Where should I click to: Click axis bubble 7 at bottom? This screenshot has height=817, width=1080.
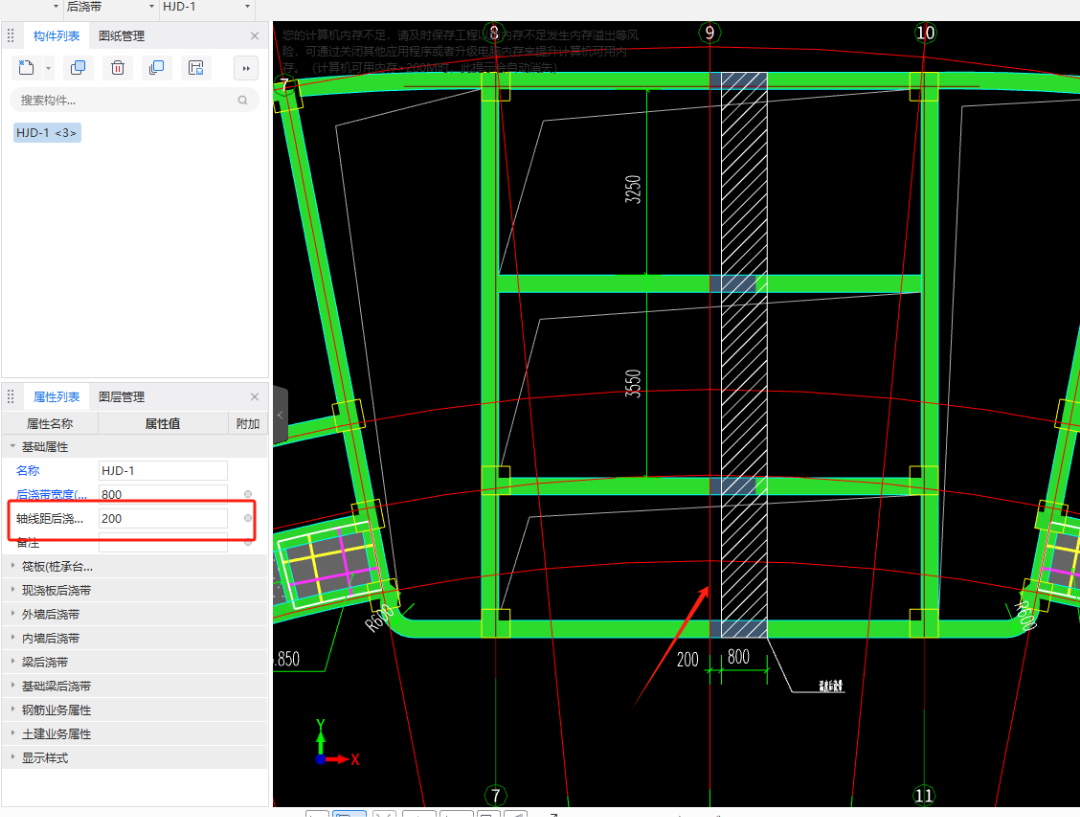pos(495,796)
